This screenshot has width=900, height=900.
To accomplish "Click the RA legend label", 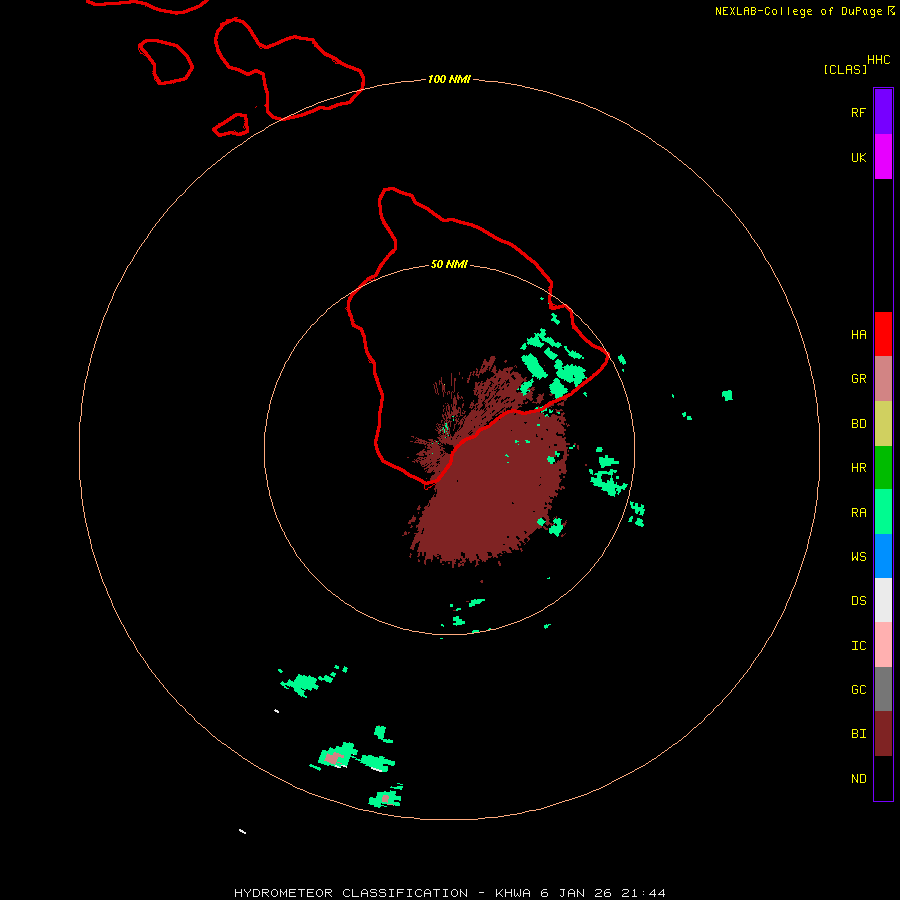I will pyautogui.click(x=858, y=513).
